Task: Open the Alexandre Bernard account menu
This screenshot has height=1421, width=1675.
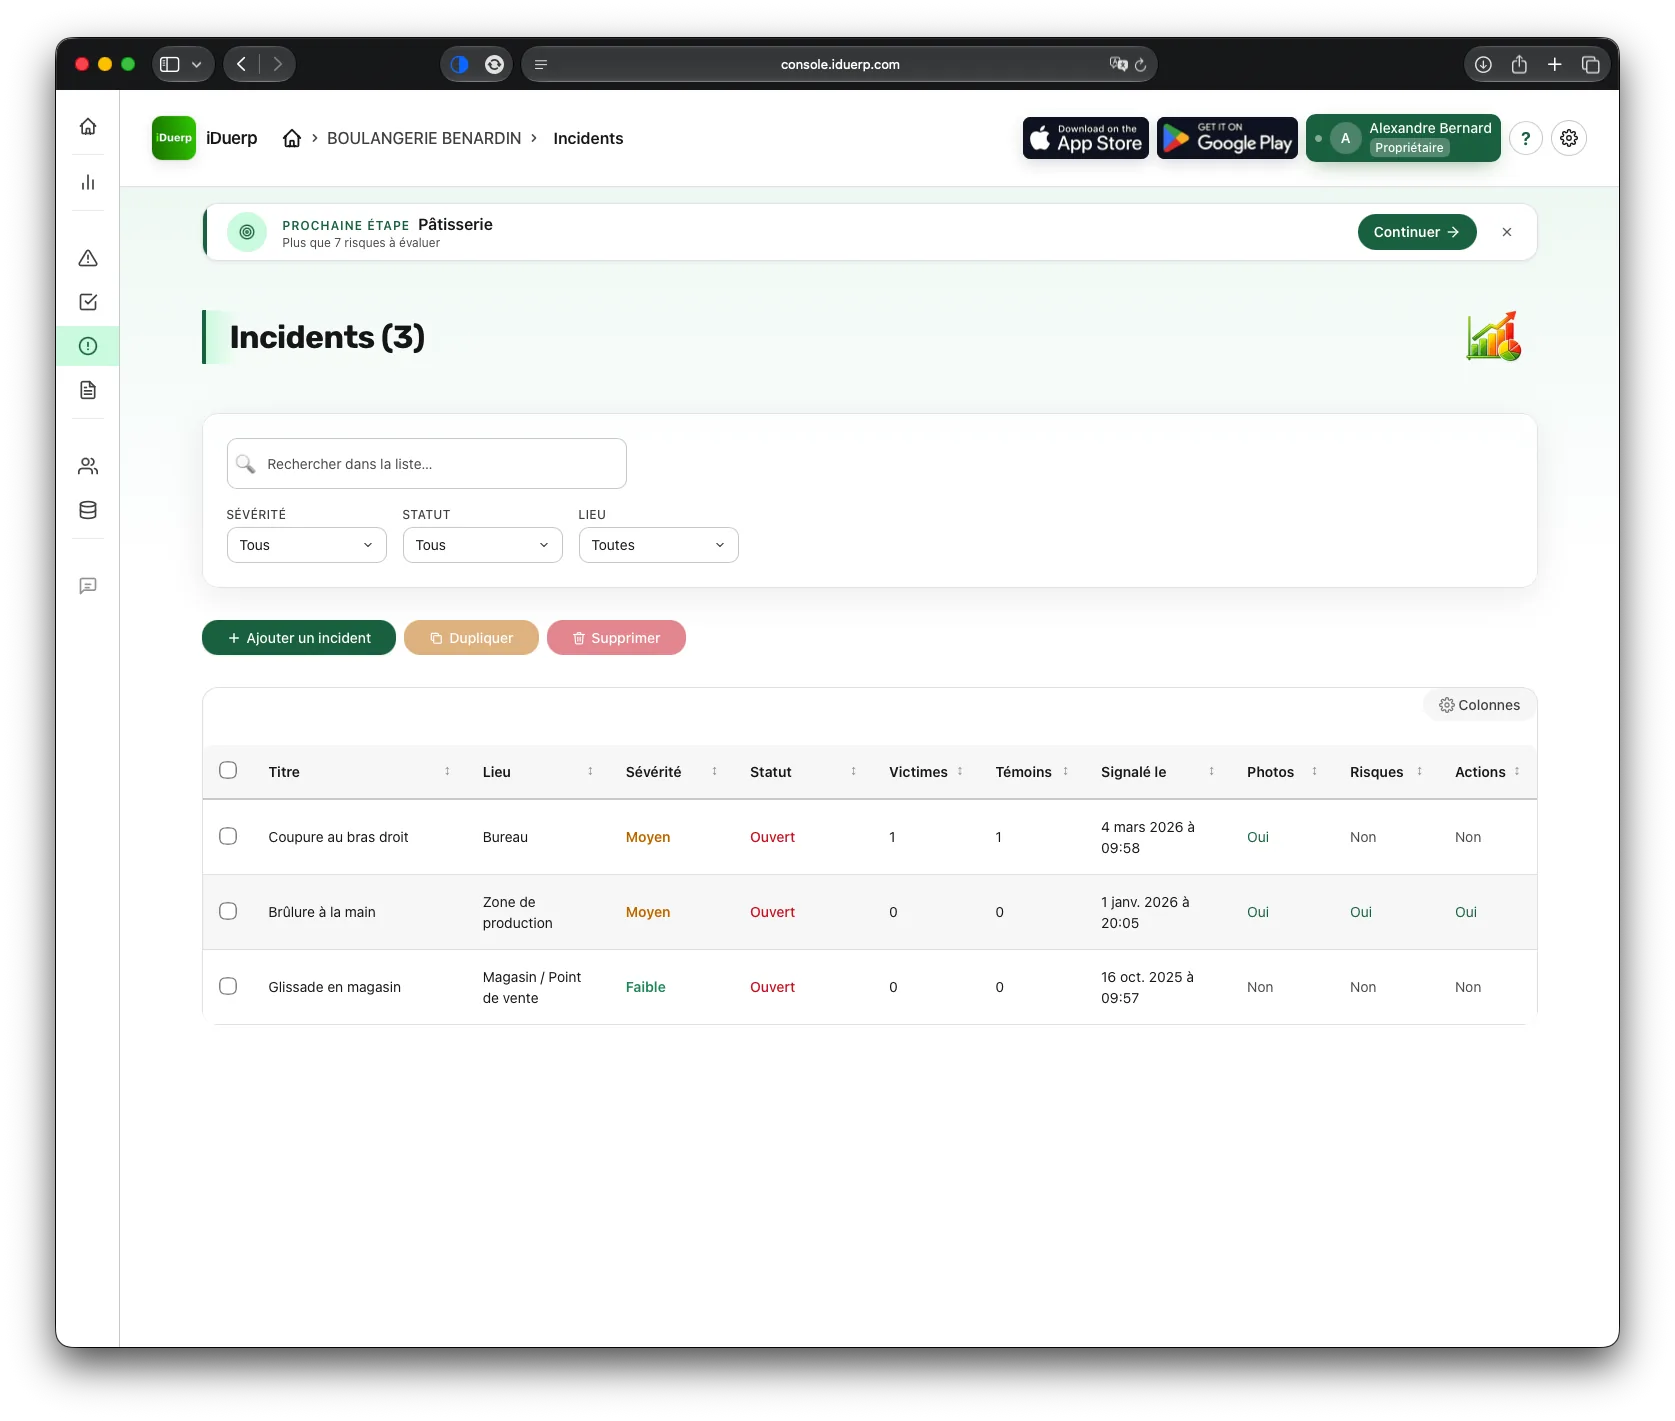Action: point(1403,138)
